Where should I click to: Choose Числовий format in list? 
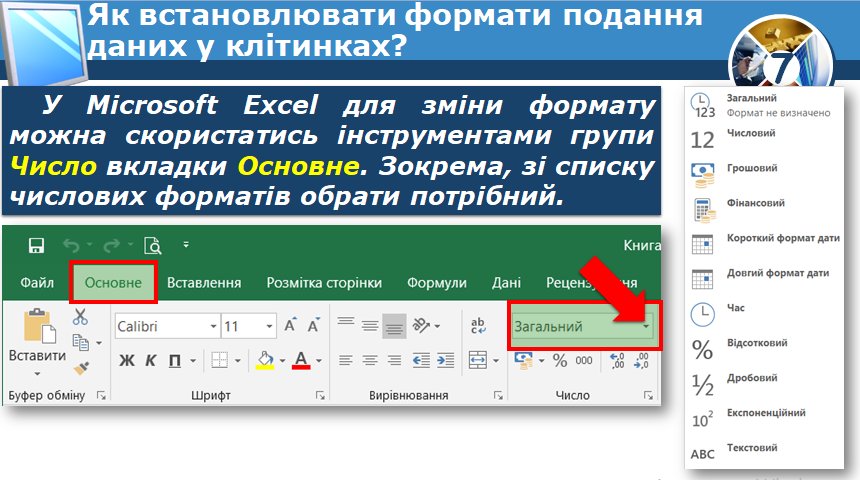pyautogui.click(x=764, y=140)
